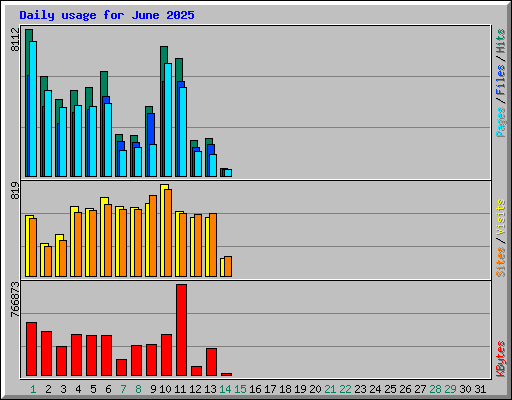The width and height of the screenshot is (512, 400).
Task: Click the day 24 axis label
Action: pos(375,389)
